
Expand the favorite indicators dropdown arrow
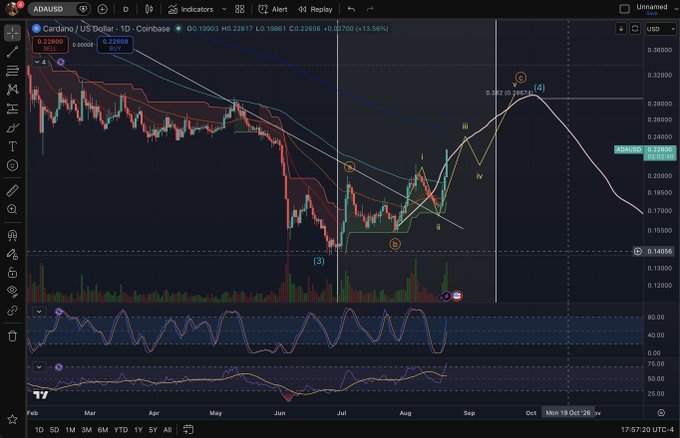click(224, 9)
